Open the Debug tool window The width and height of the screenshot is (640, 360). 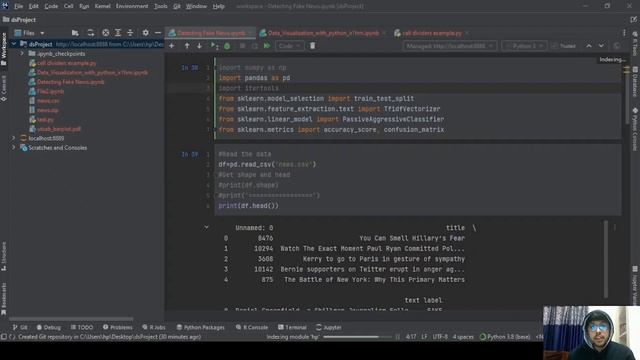(49, 327)
